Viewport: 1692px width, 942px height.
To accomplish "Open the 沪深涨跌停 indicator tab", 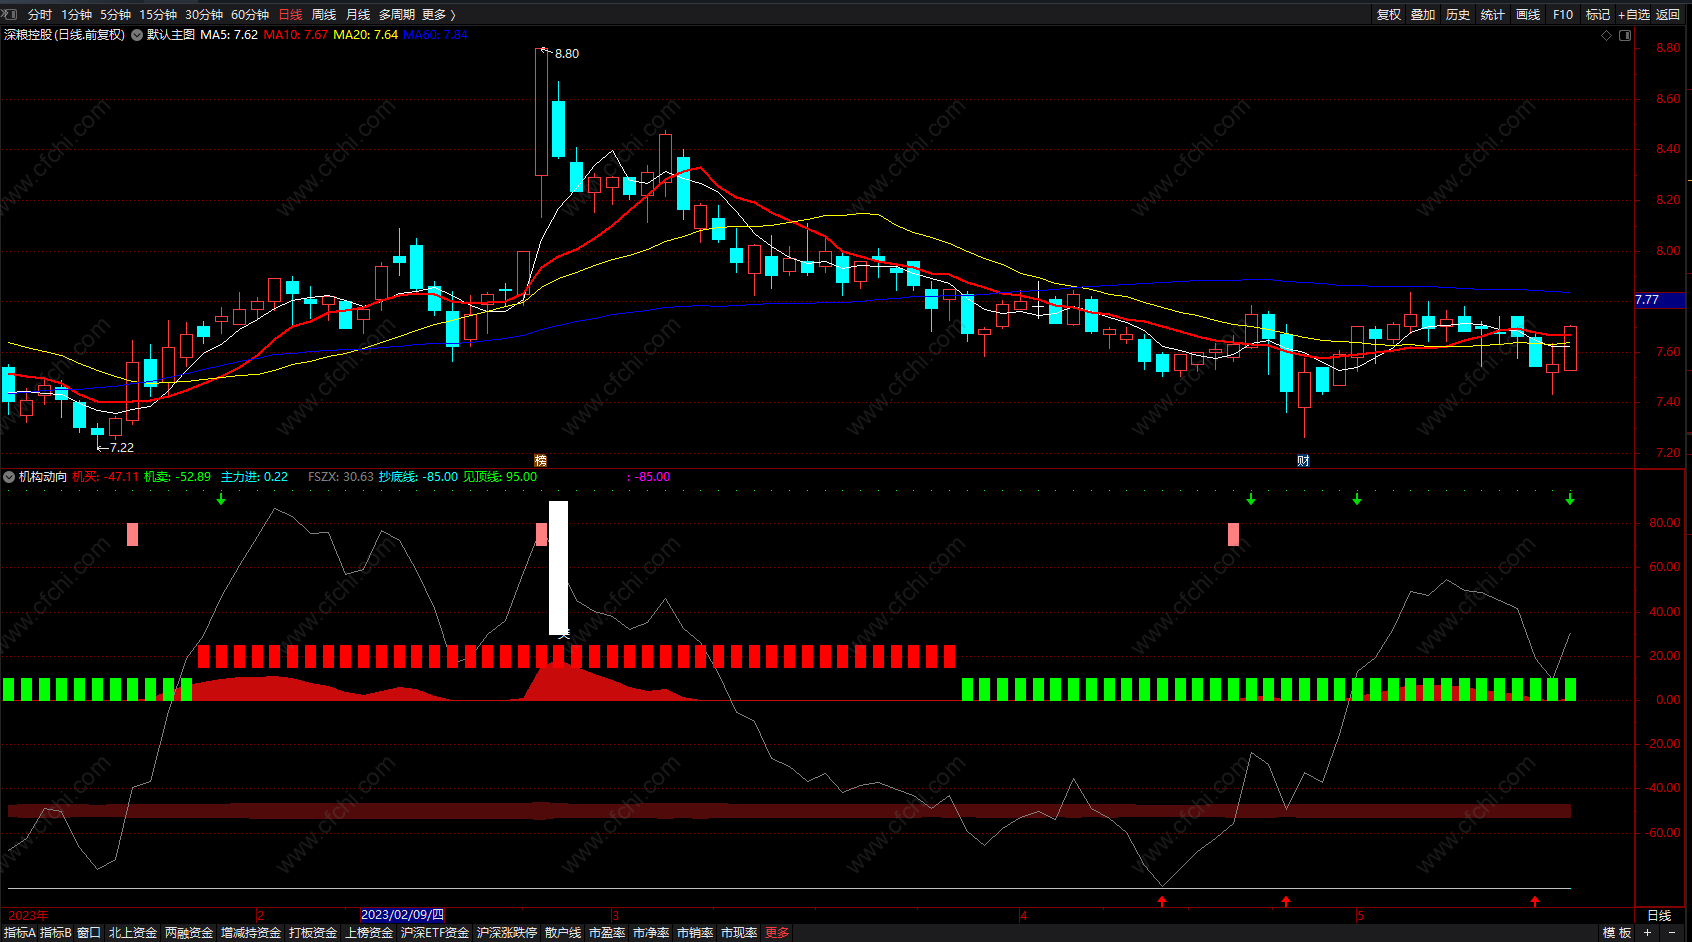I will pos(507,933).
